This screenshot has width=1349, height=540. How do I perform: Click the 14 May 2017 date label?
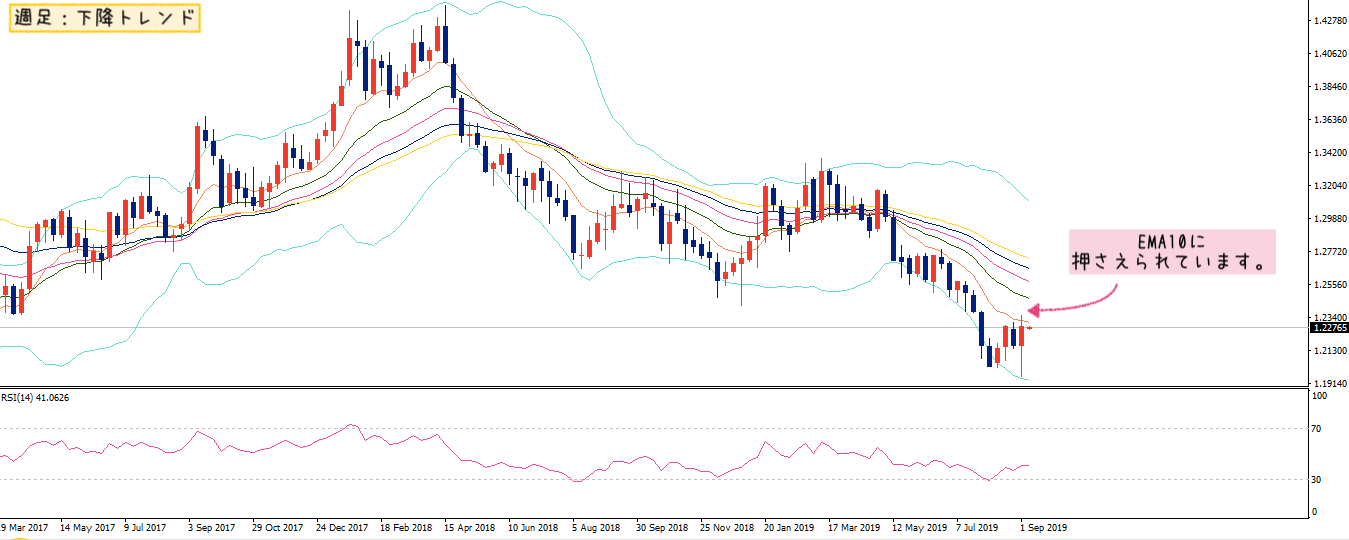click(x=88, y=526)
